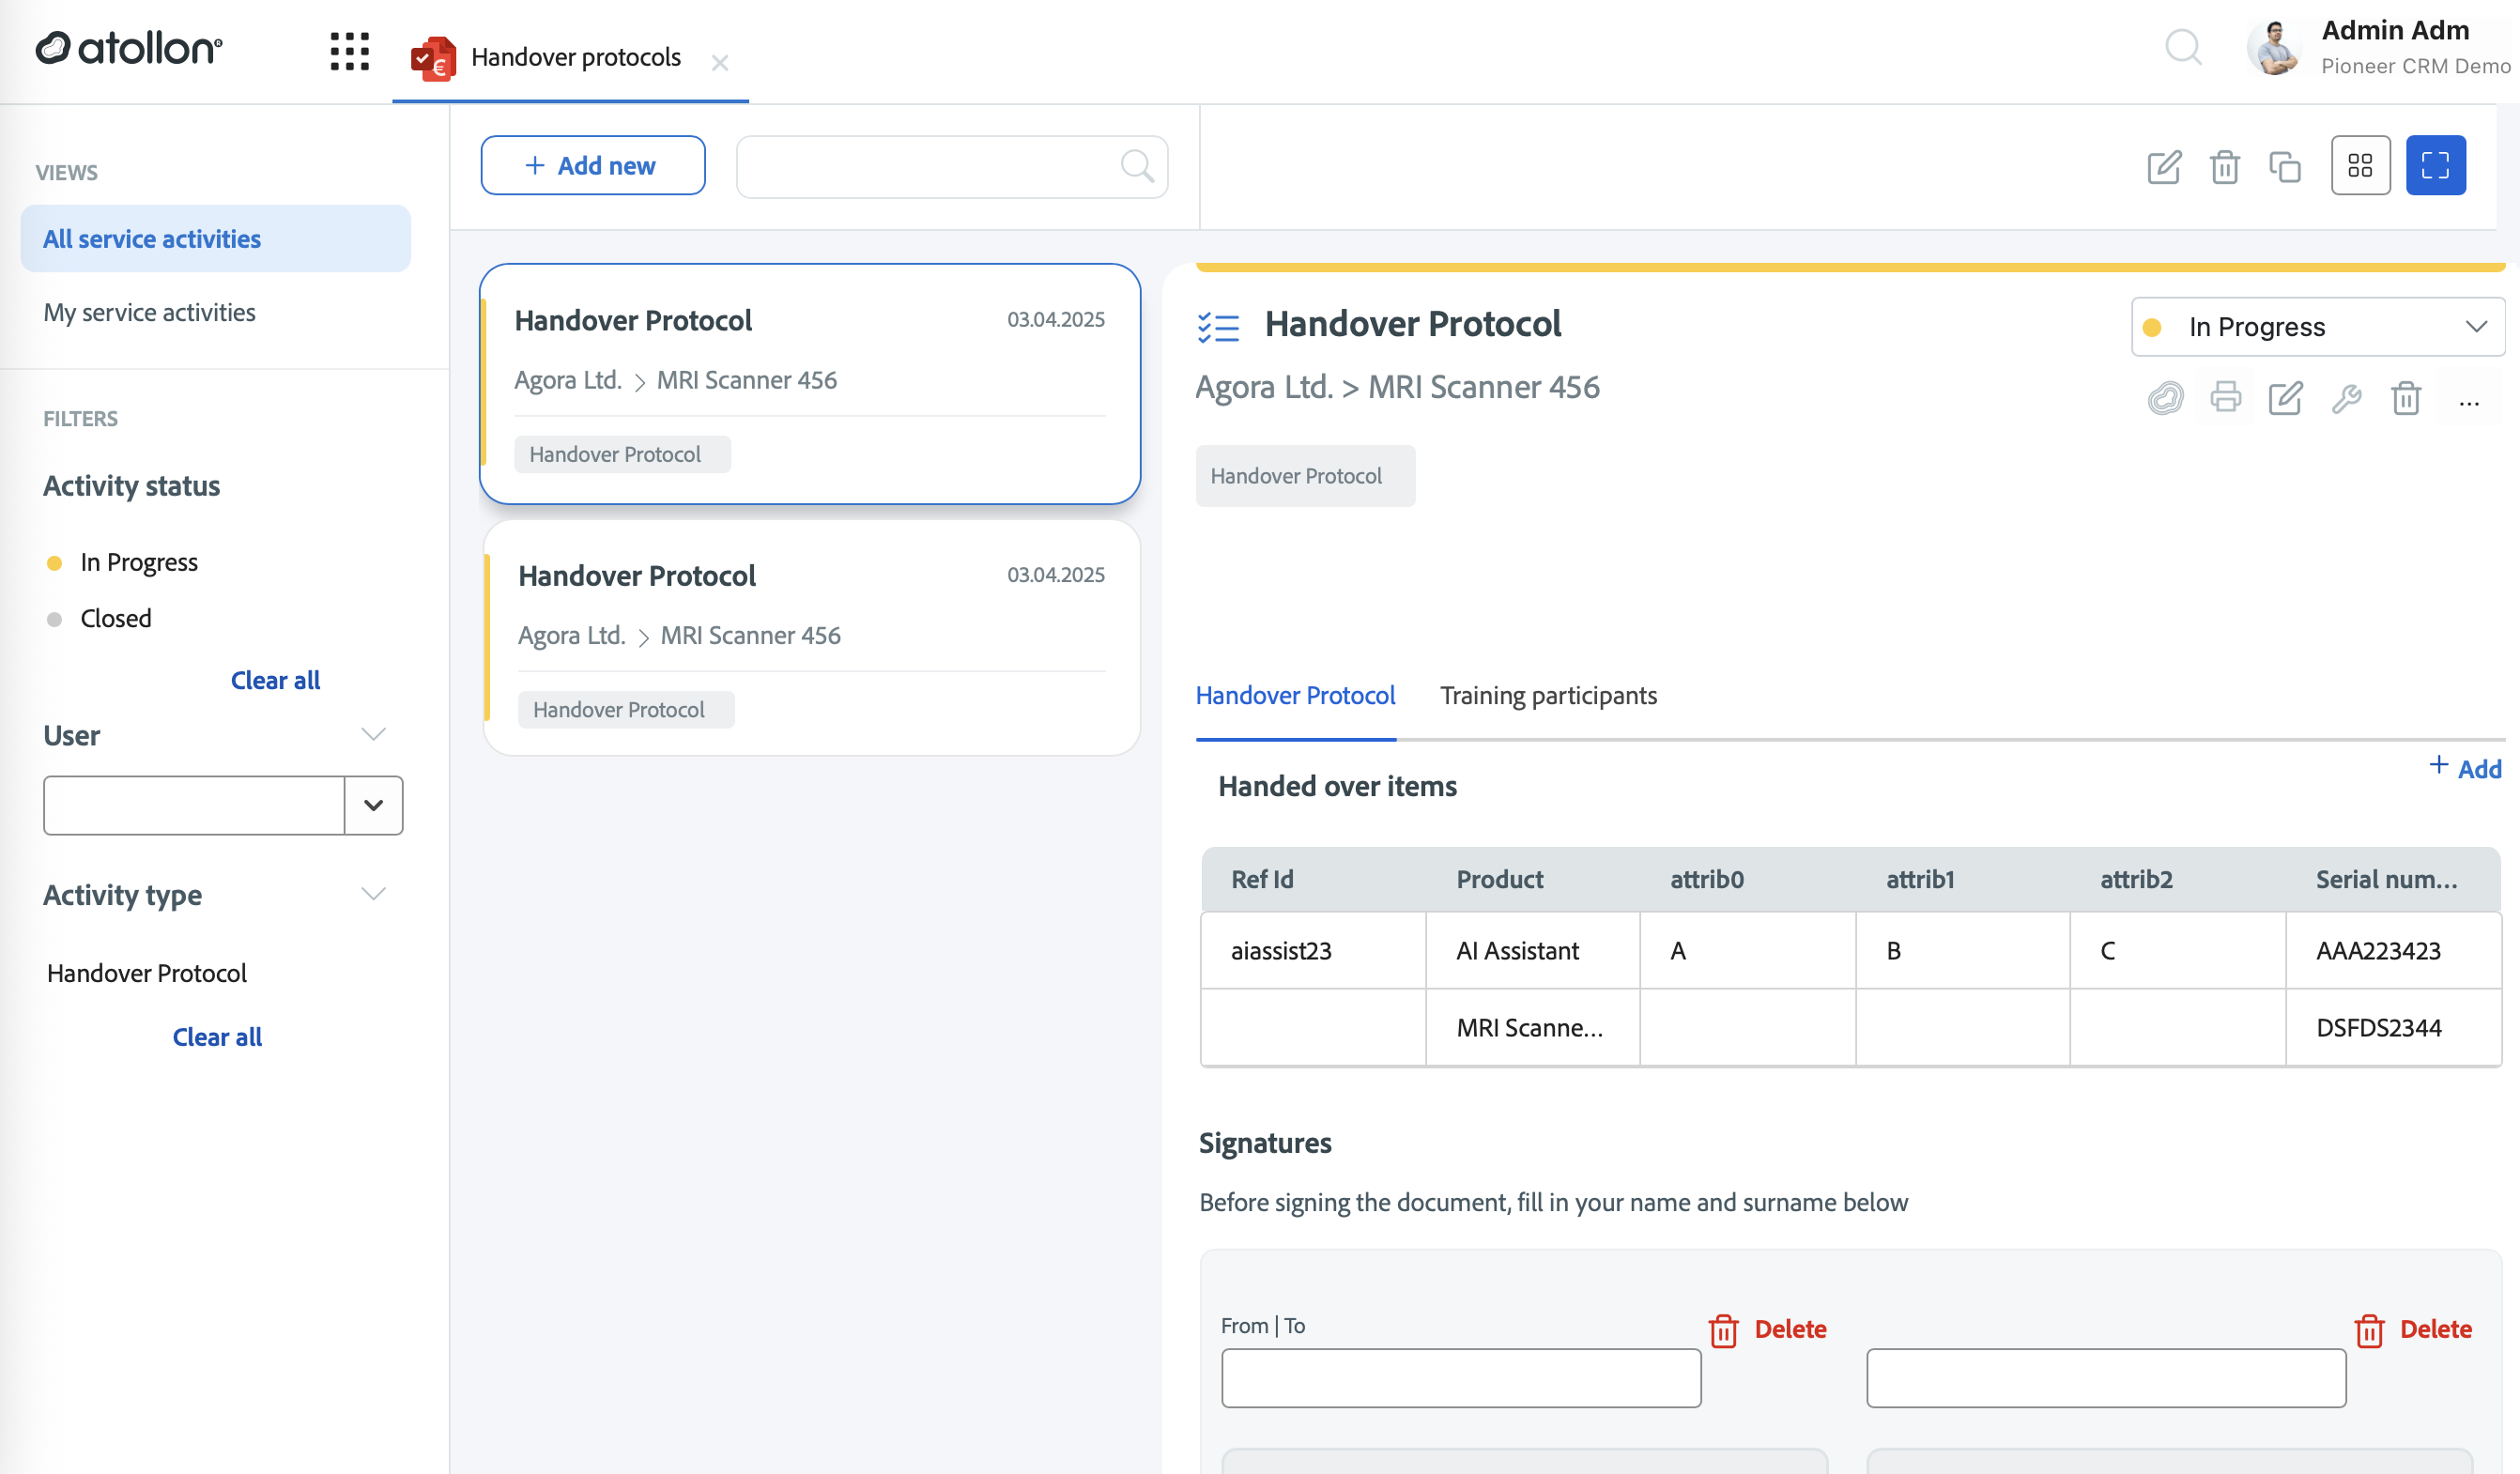This screenshot has width=2520, height=1474.
Task: Open the wrench settings icon
Action: click(2346, 398)
